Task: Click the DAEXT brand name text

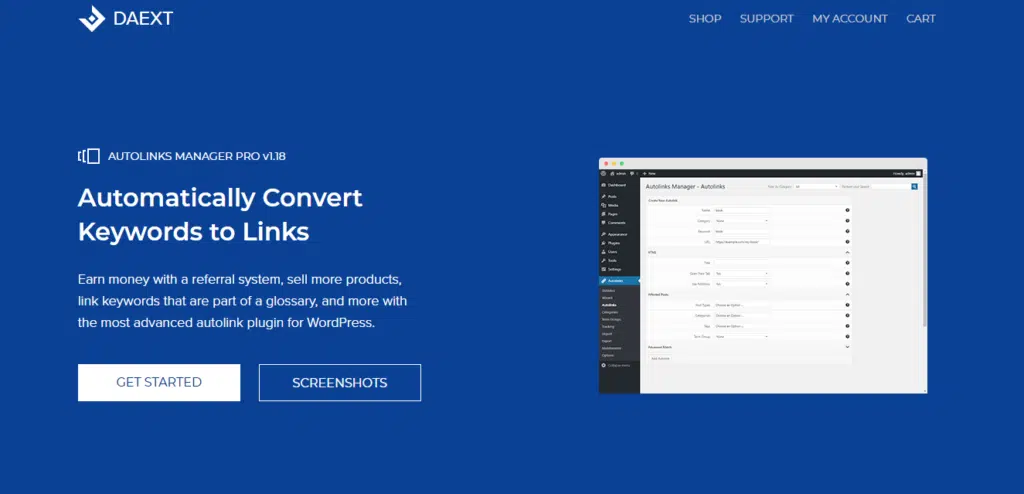Action: 143,19
